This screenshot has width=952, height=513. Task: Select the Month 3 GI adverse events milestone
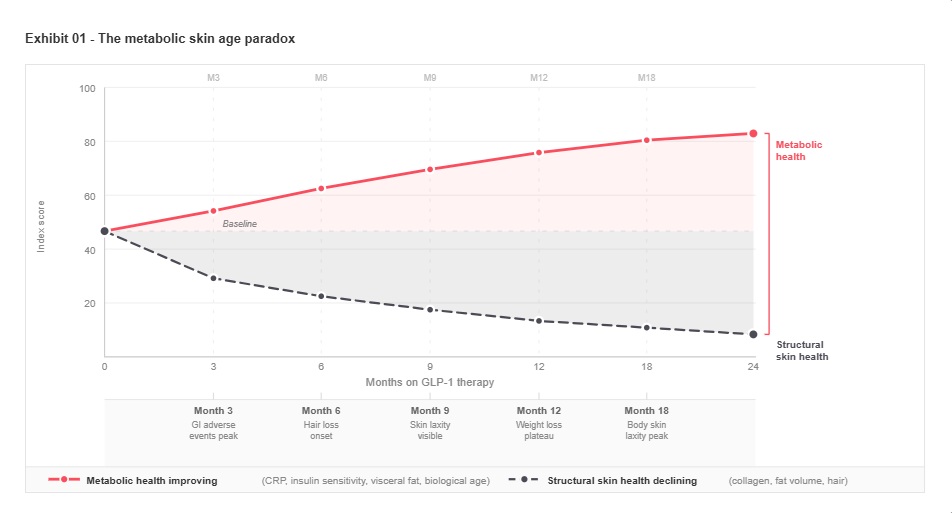pyautogui.click(x=213, y=423)
